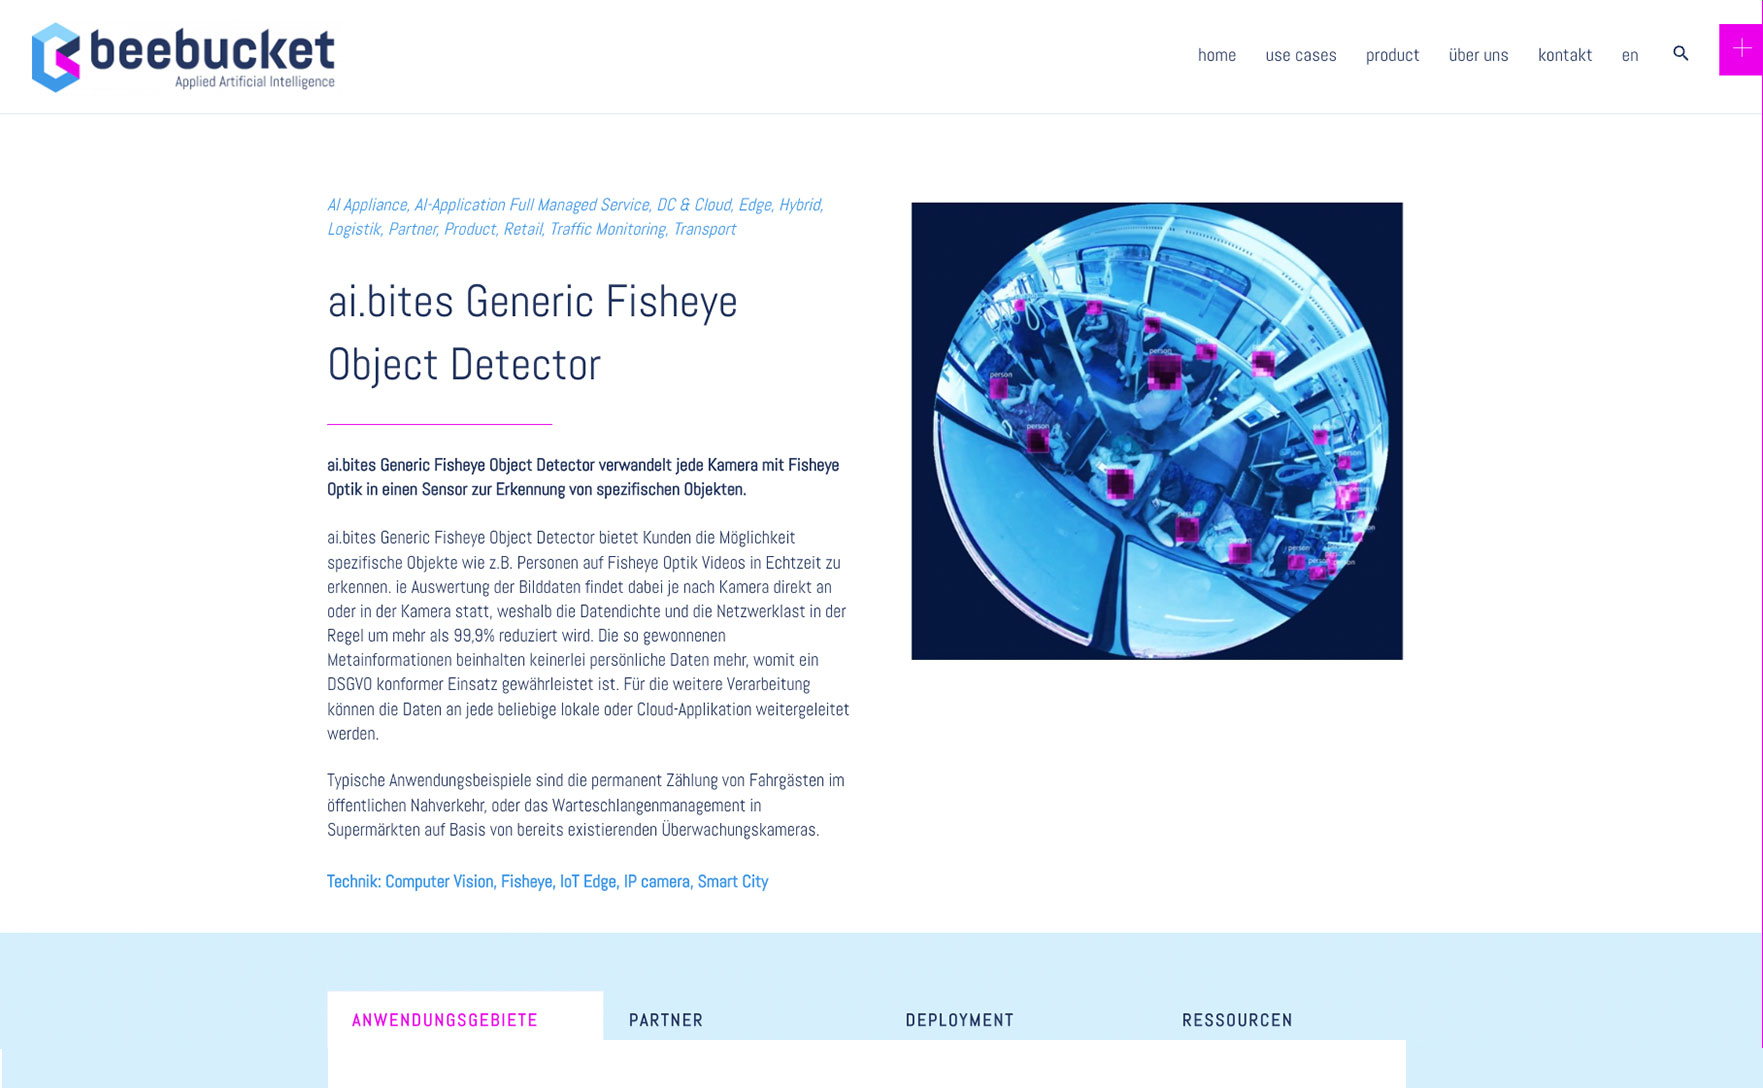Follow the AI Appliance category link
The image size is (1763, 1088).
click(x=367, y=205)
